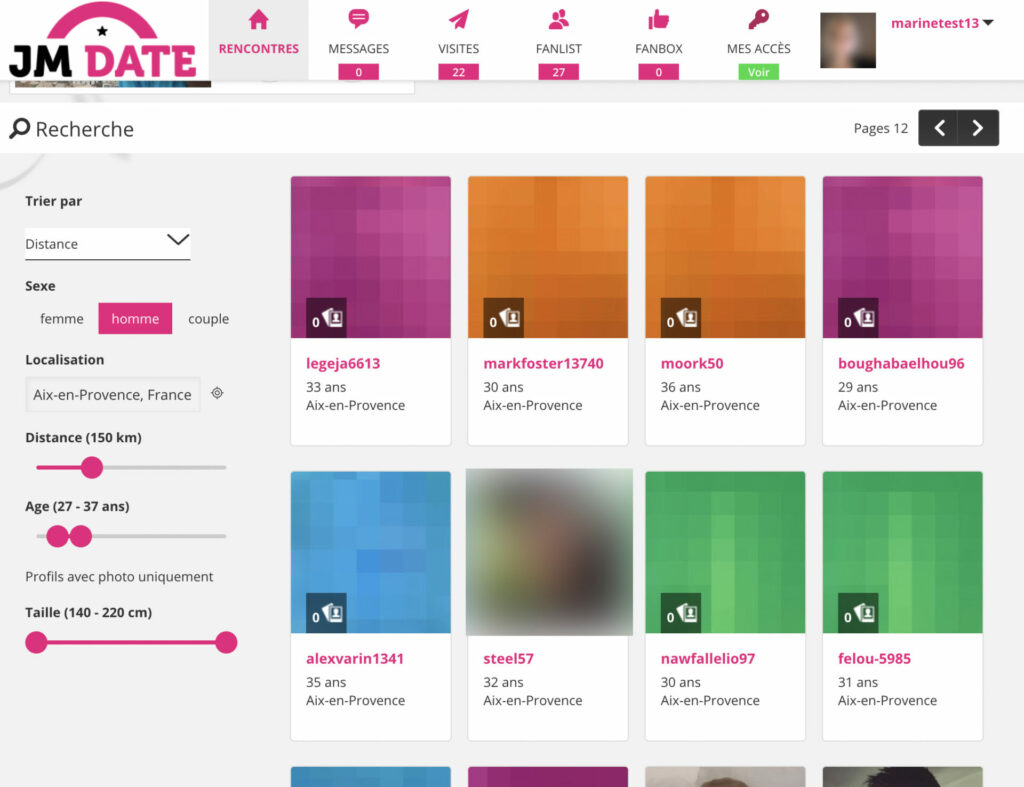
Task: Open the Trier par Distance dropdown
Action: [x=108, y=244]
